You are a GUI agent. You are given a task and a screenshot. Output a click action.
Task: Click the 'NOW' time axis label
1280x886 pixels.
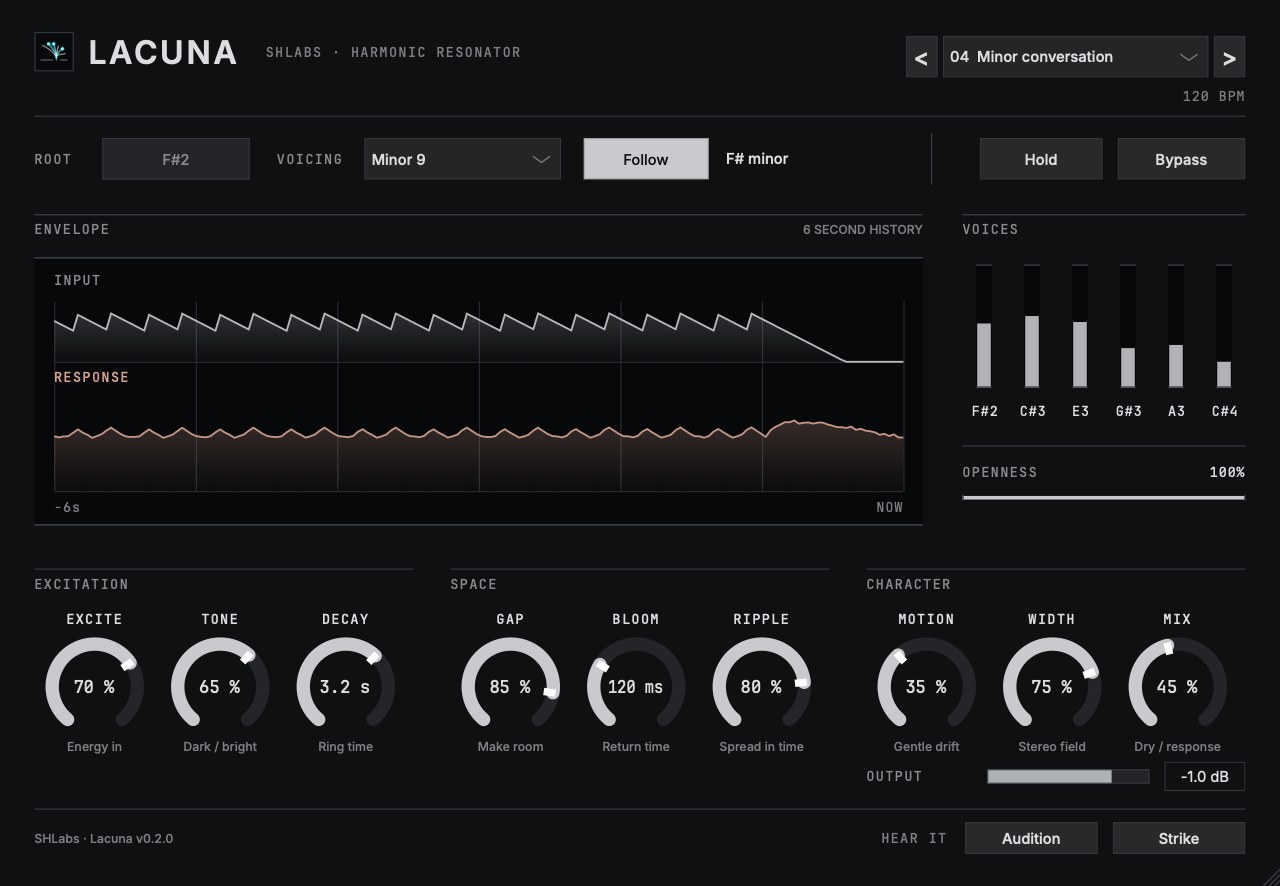[890, 508]
